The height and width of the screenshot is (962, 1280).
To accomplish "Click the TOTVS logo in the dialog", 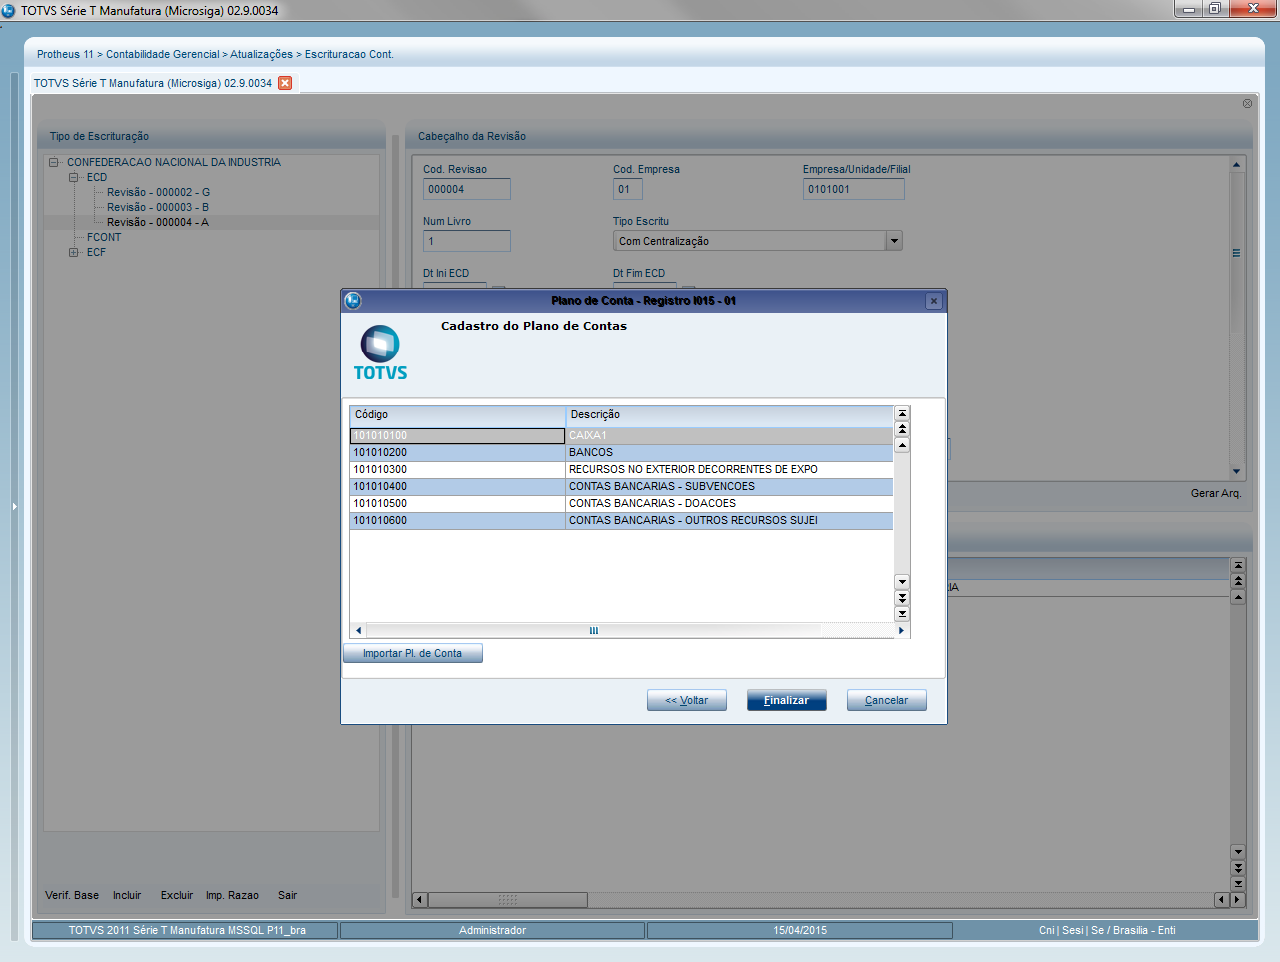I will pos(380,353).
